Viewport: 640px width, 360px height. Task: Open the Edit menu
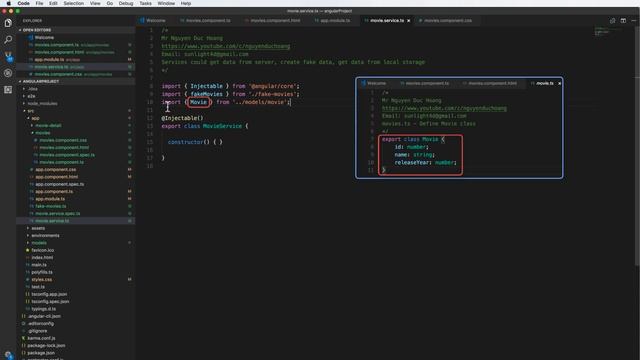pyautogui.click(x=53, y=3)
